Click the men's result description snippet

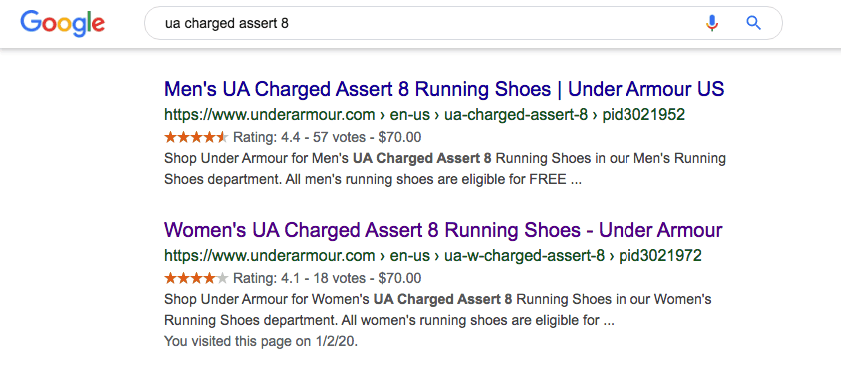[445, 169]
